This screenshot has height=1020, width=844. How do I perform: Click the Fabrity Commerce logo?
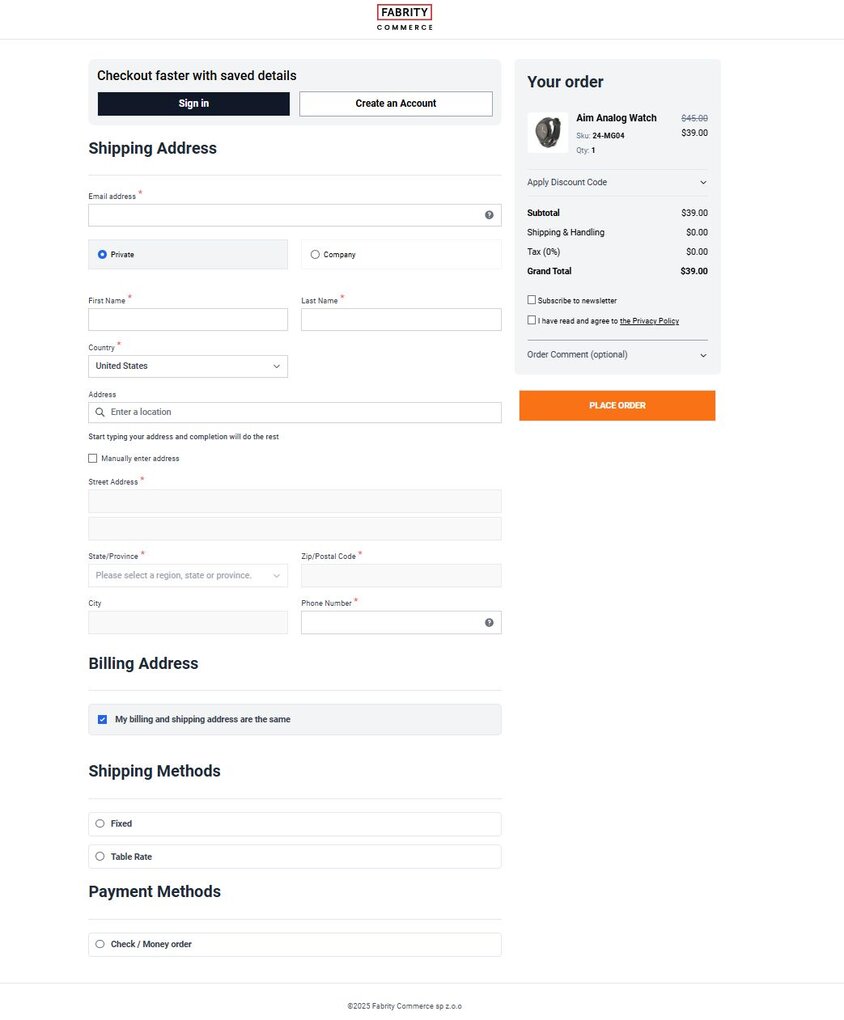pos(404,16)
